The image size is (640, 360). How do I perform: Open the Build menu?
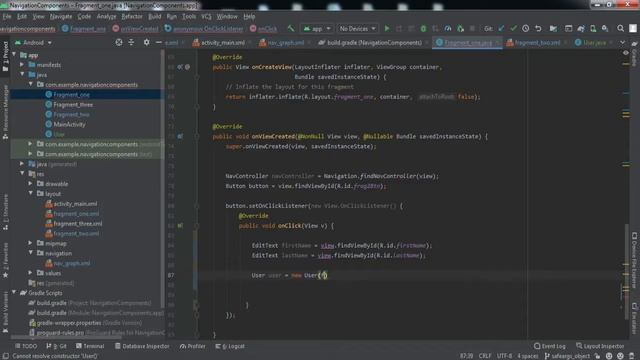click(x=154, y=17)
